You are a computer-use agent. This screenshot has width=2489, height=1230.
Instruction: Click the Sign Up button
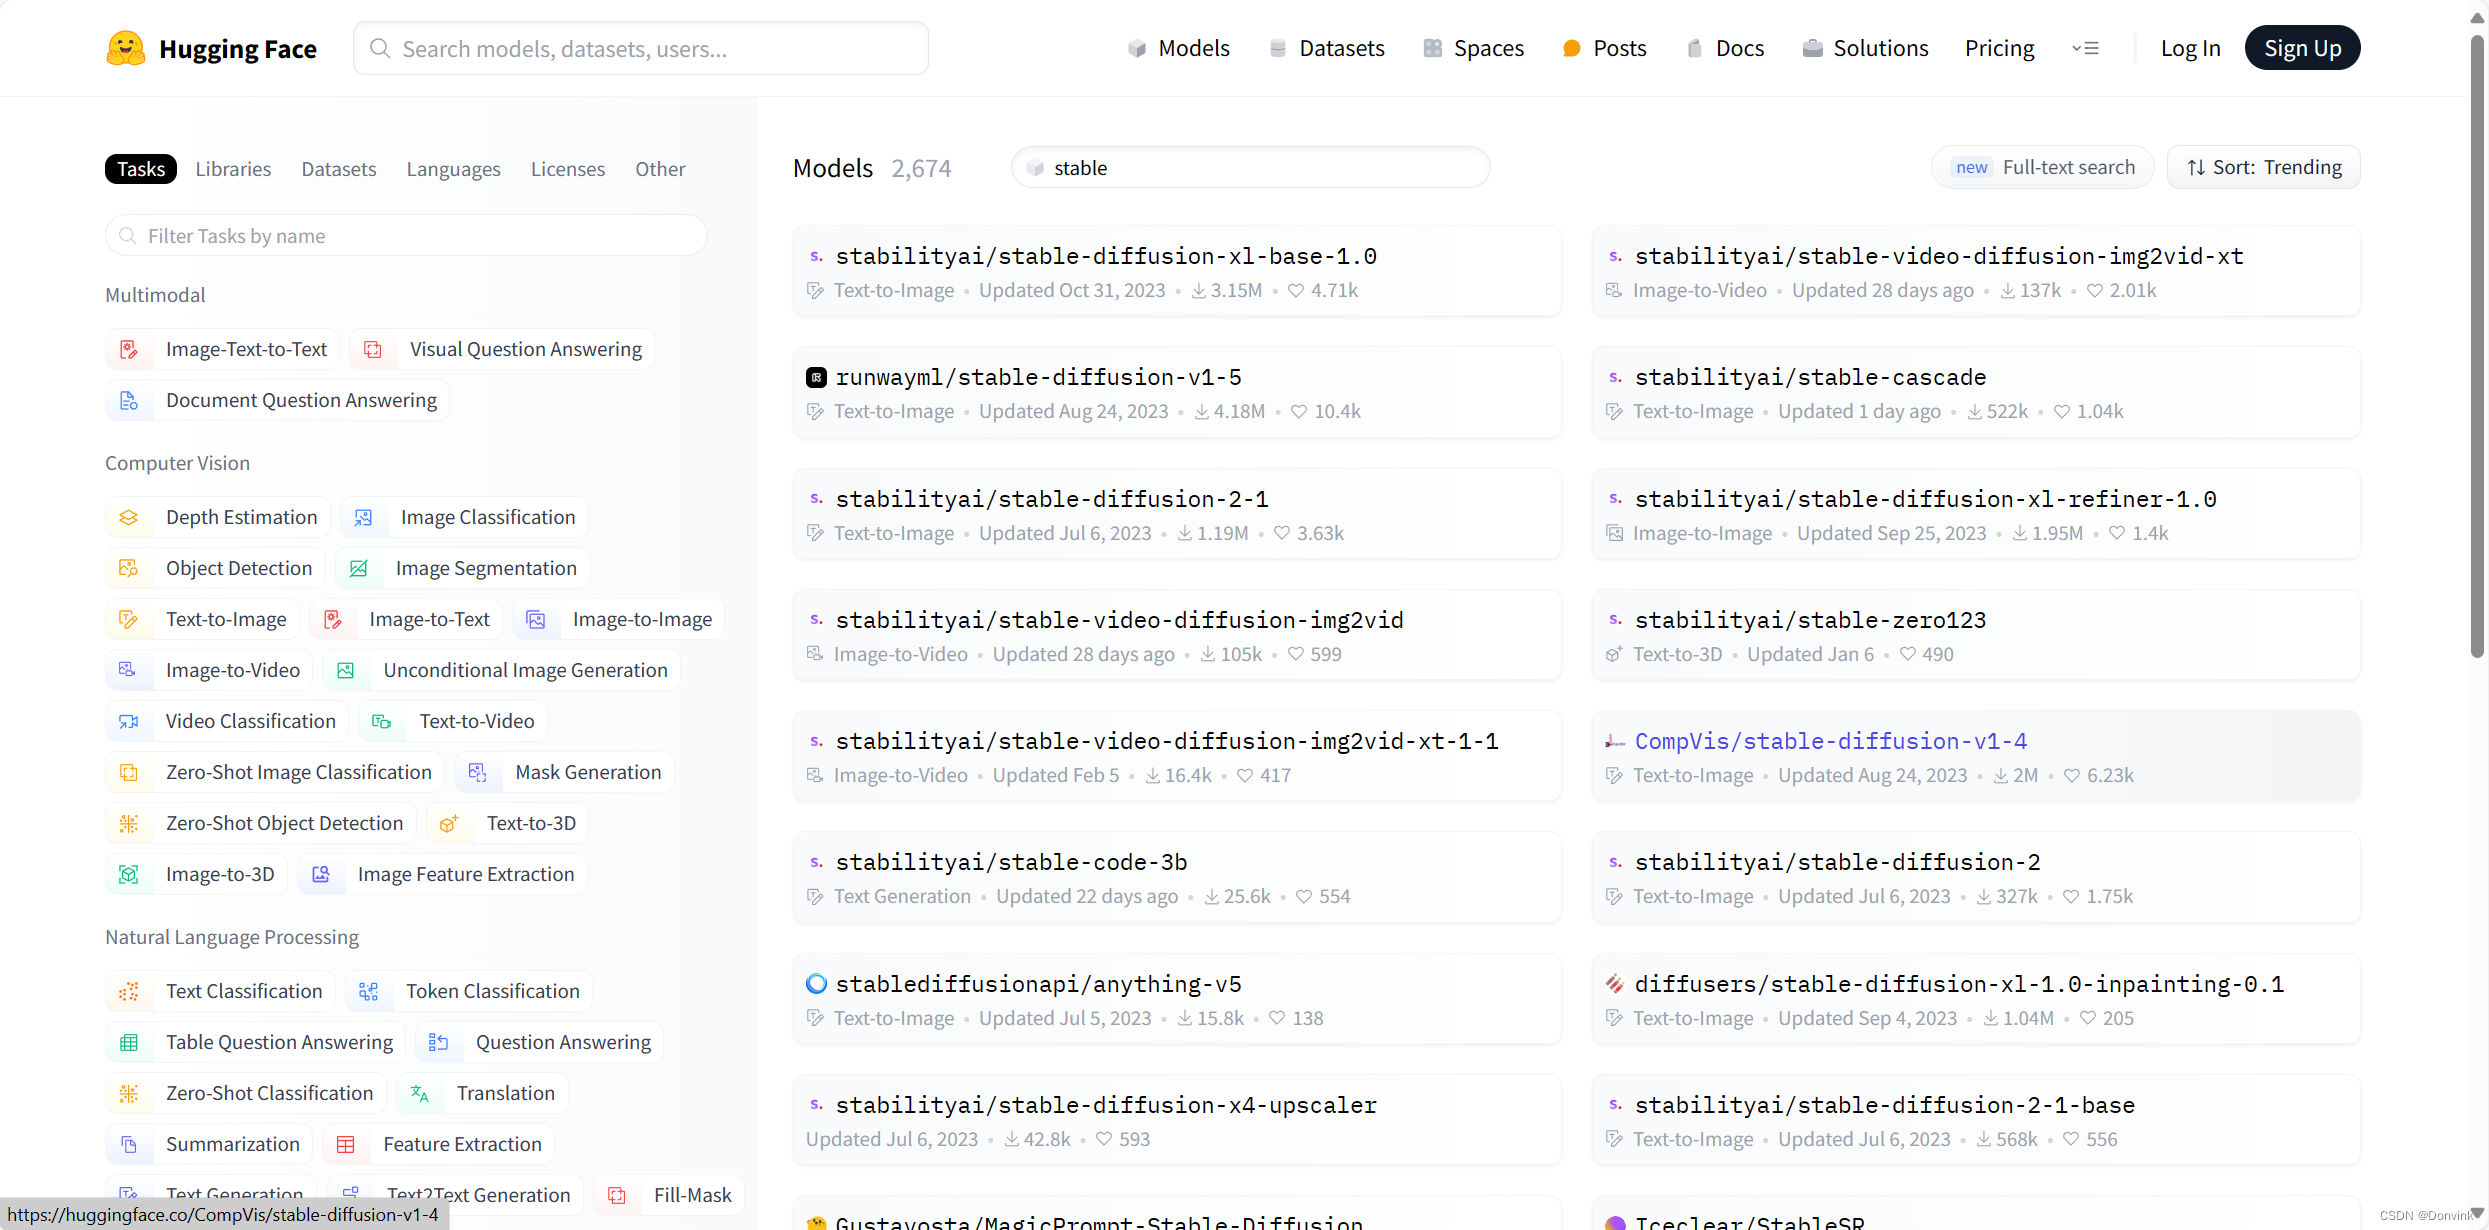[x=2301, y=48]
